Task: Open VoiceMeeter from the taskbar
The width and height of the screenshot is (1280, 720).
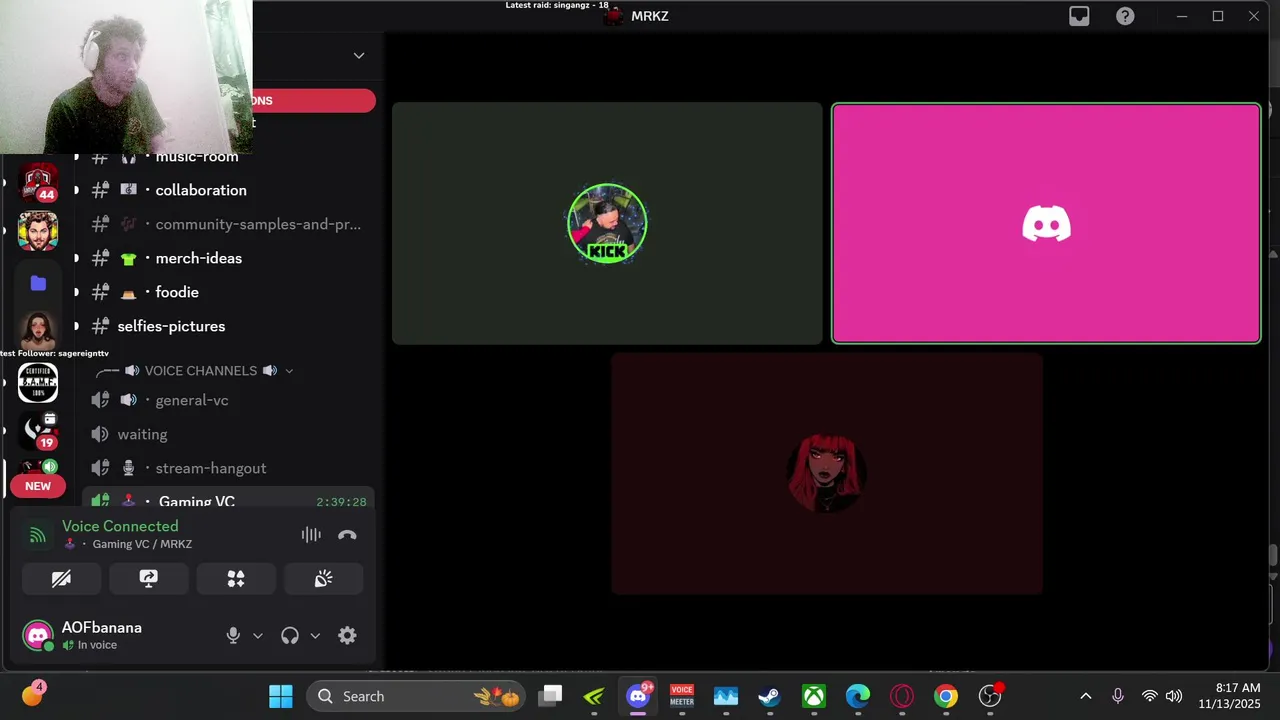Action: (682, 696)
